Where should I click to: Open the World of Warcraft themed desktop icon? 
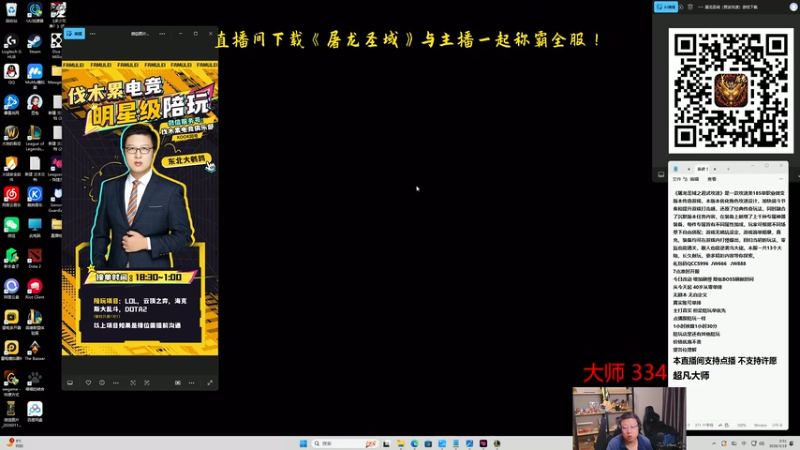[x=11, y=135]
